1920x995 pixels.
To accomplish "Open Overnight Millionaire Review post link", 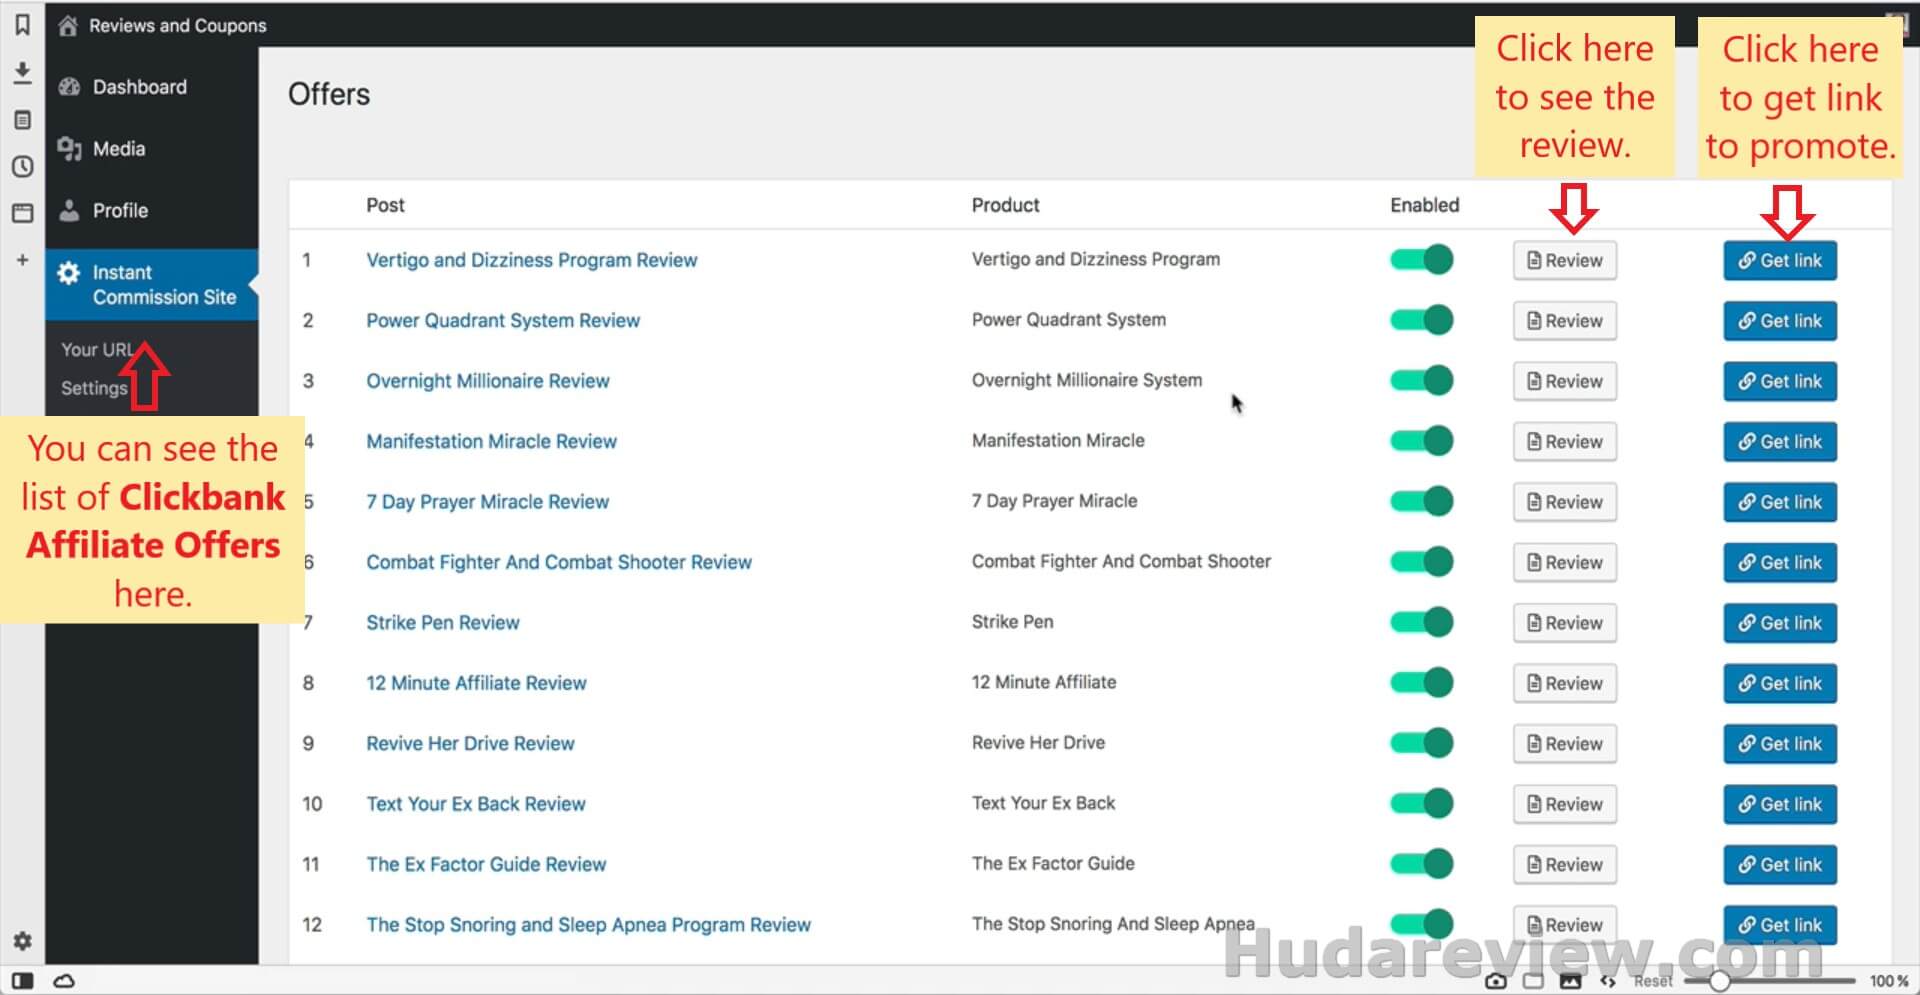I will pyautogui.click(x=488, y=381).
